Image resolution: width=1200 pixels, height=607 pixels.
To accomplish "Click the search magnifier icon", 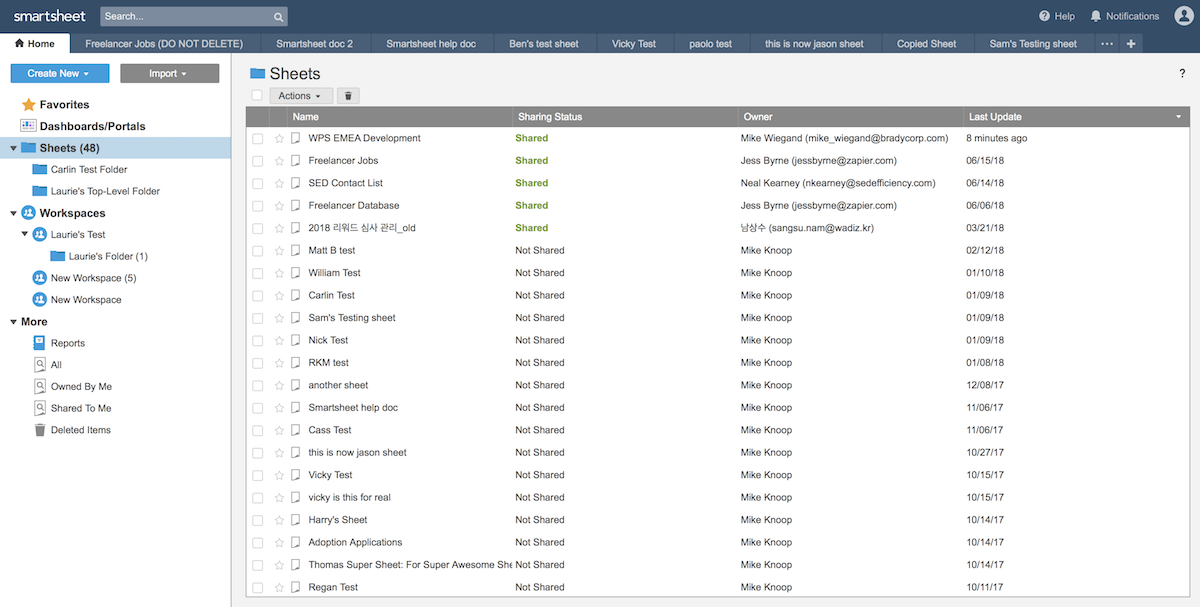I will (278, 17).
